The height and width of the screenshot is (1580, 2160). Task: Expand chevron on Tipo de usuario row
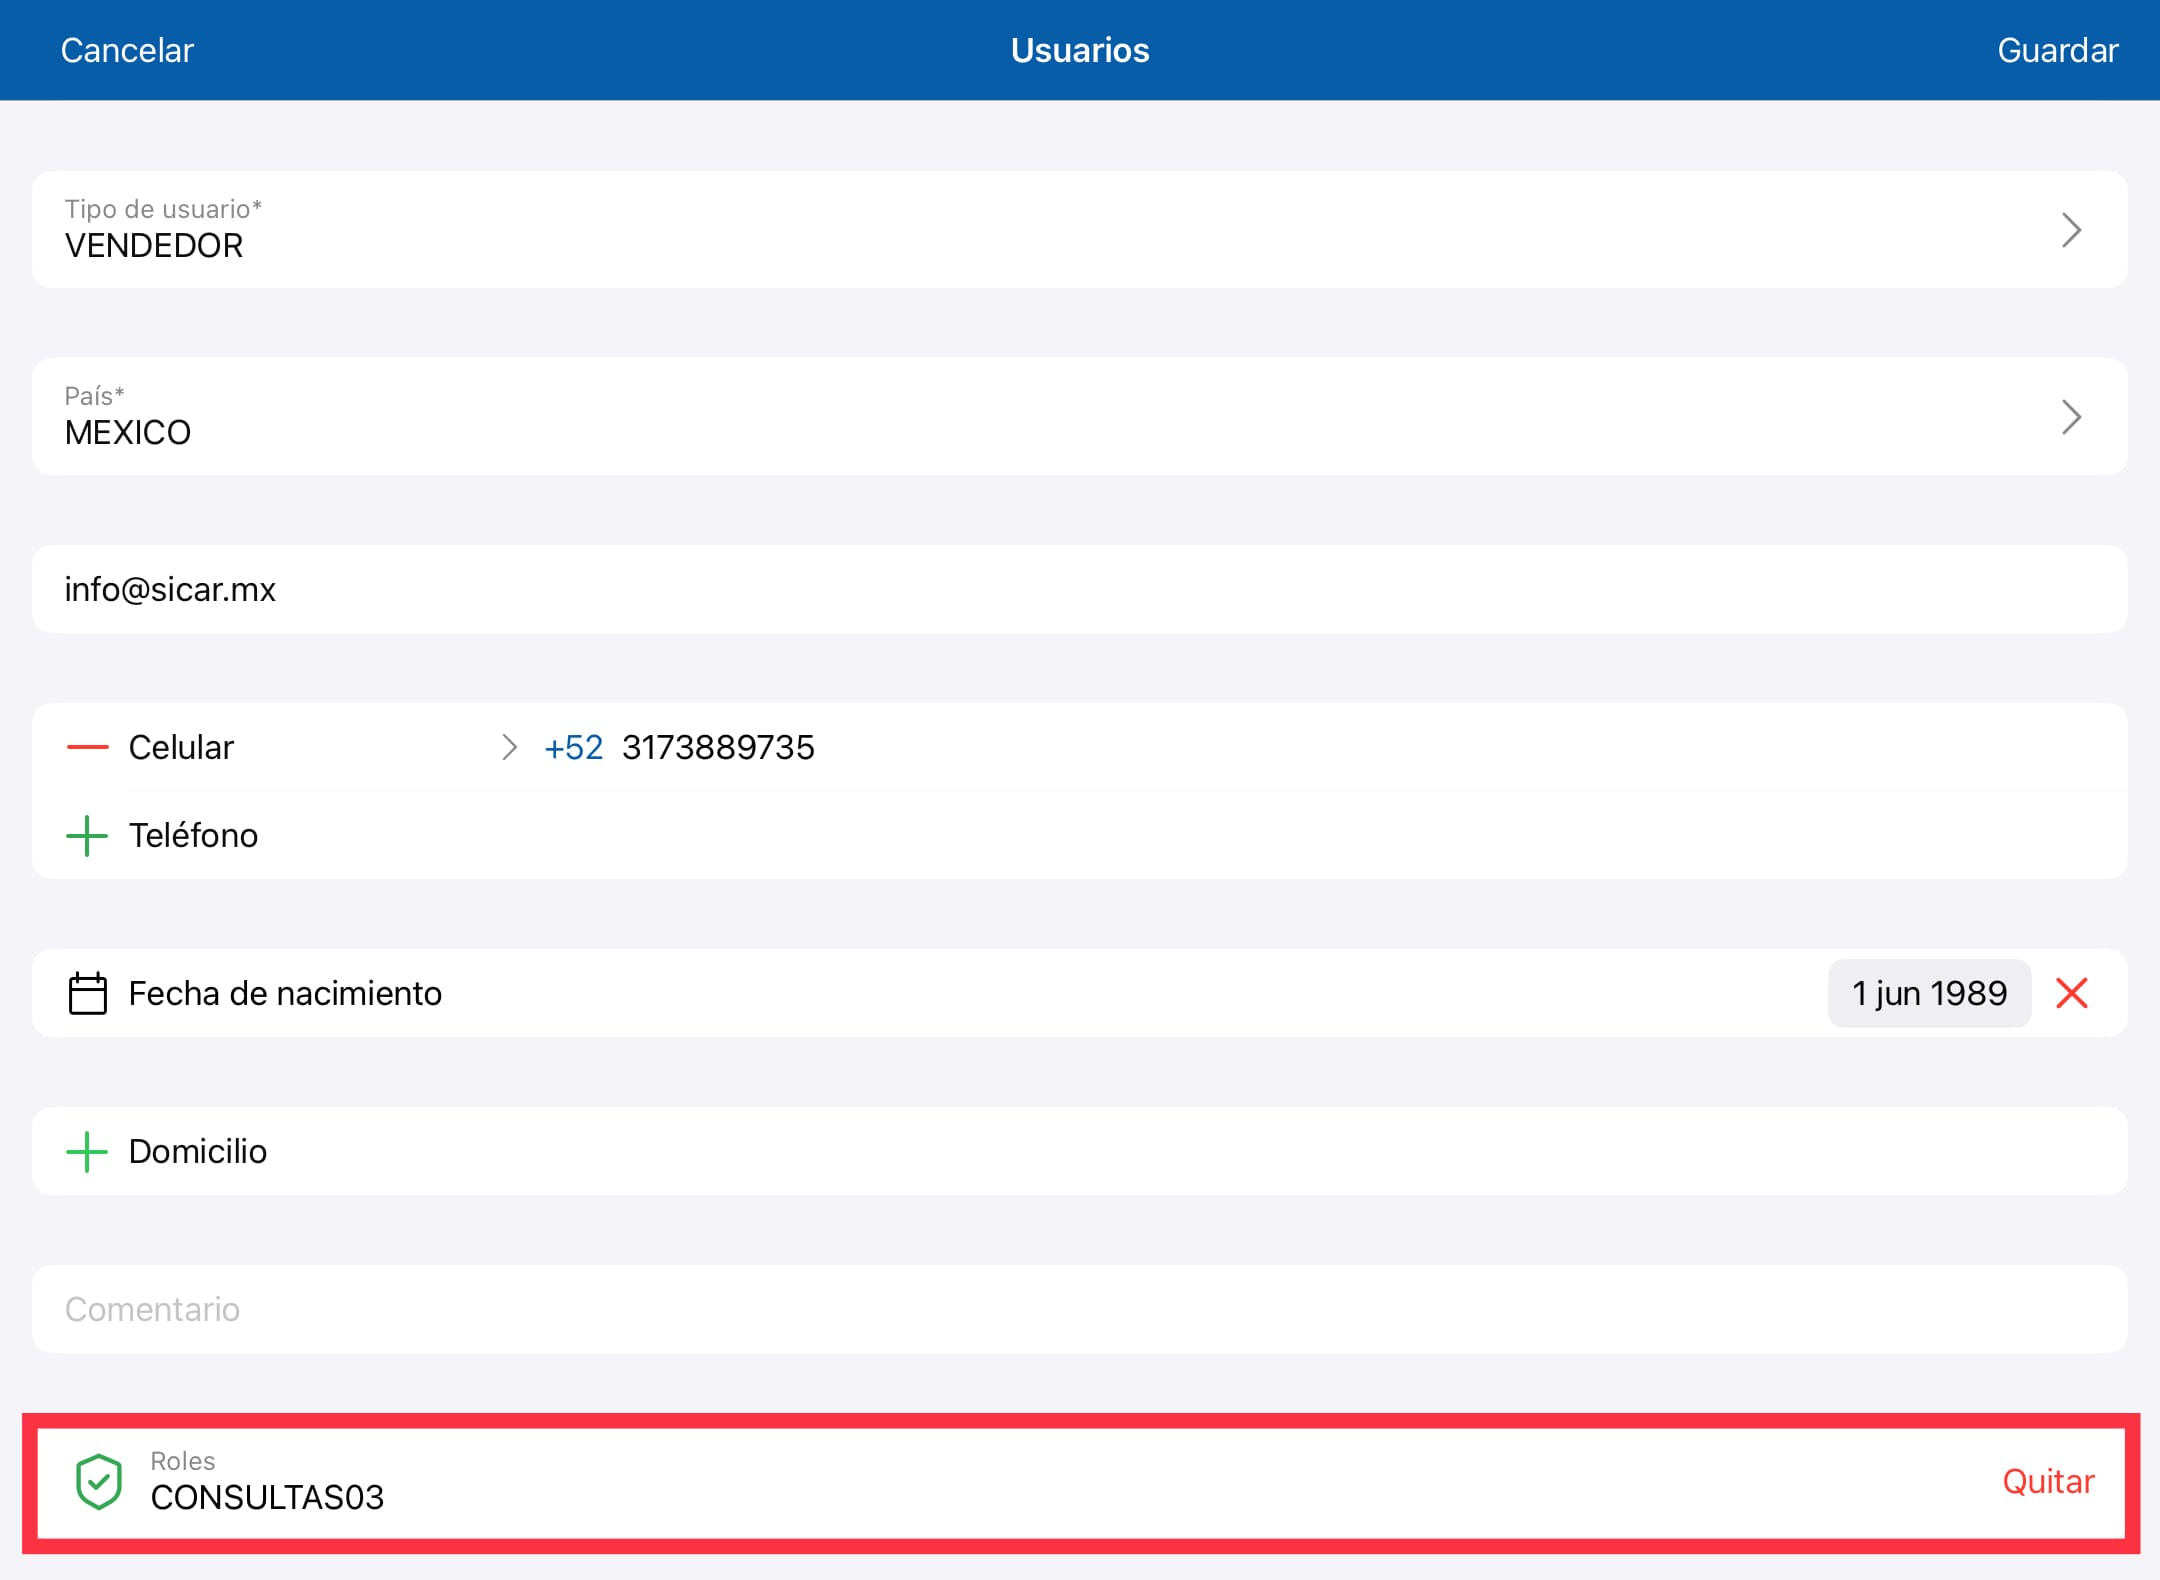[2071, 230]
